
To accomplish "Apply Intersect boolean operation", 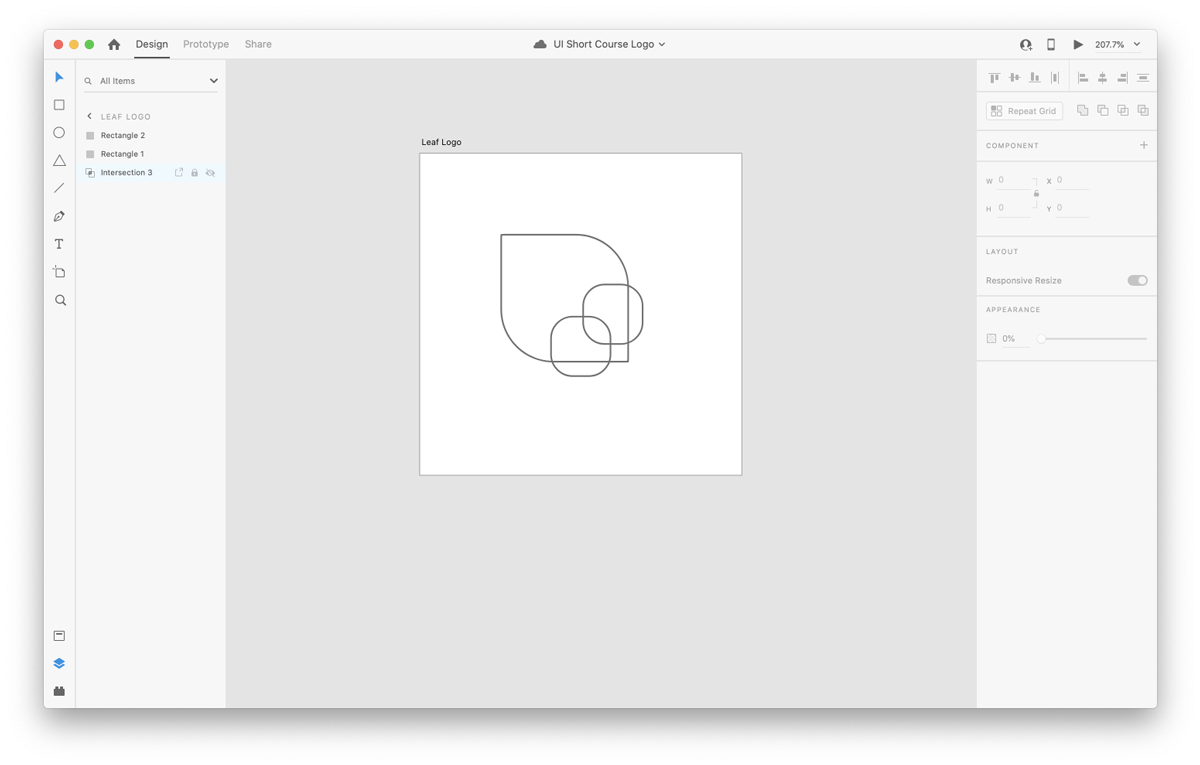I will click(1123, 110).
